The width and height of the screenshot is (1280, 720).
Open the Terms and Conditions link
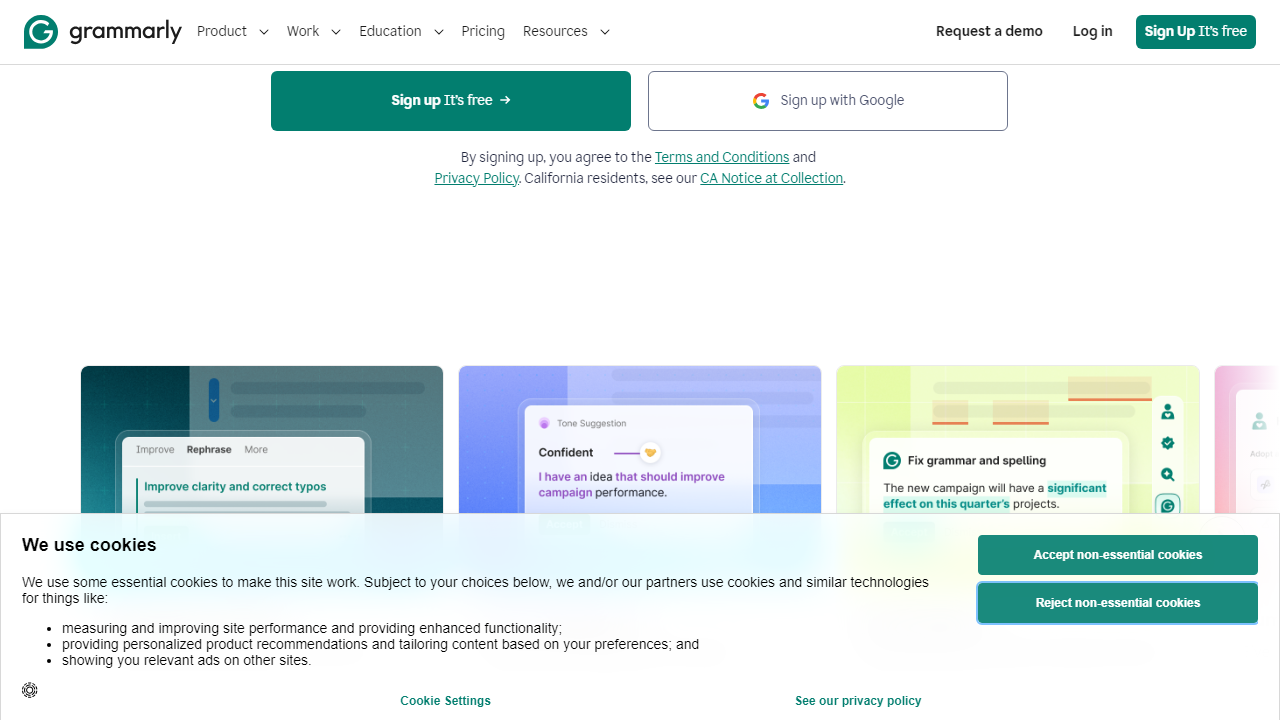click(722, 157)
